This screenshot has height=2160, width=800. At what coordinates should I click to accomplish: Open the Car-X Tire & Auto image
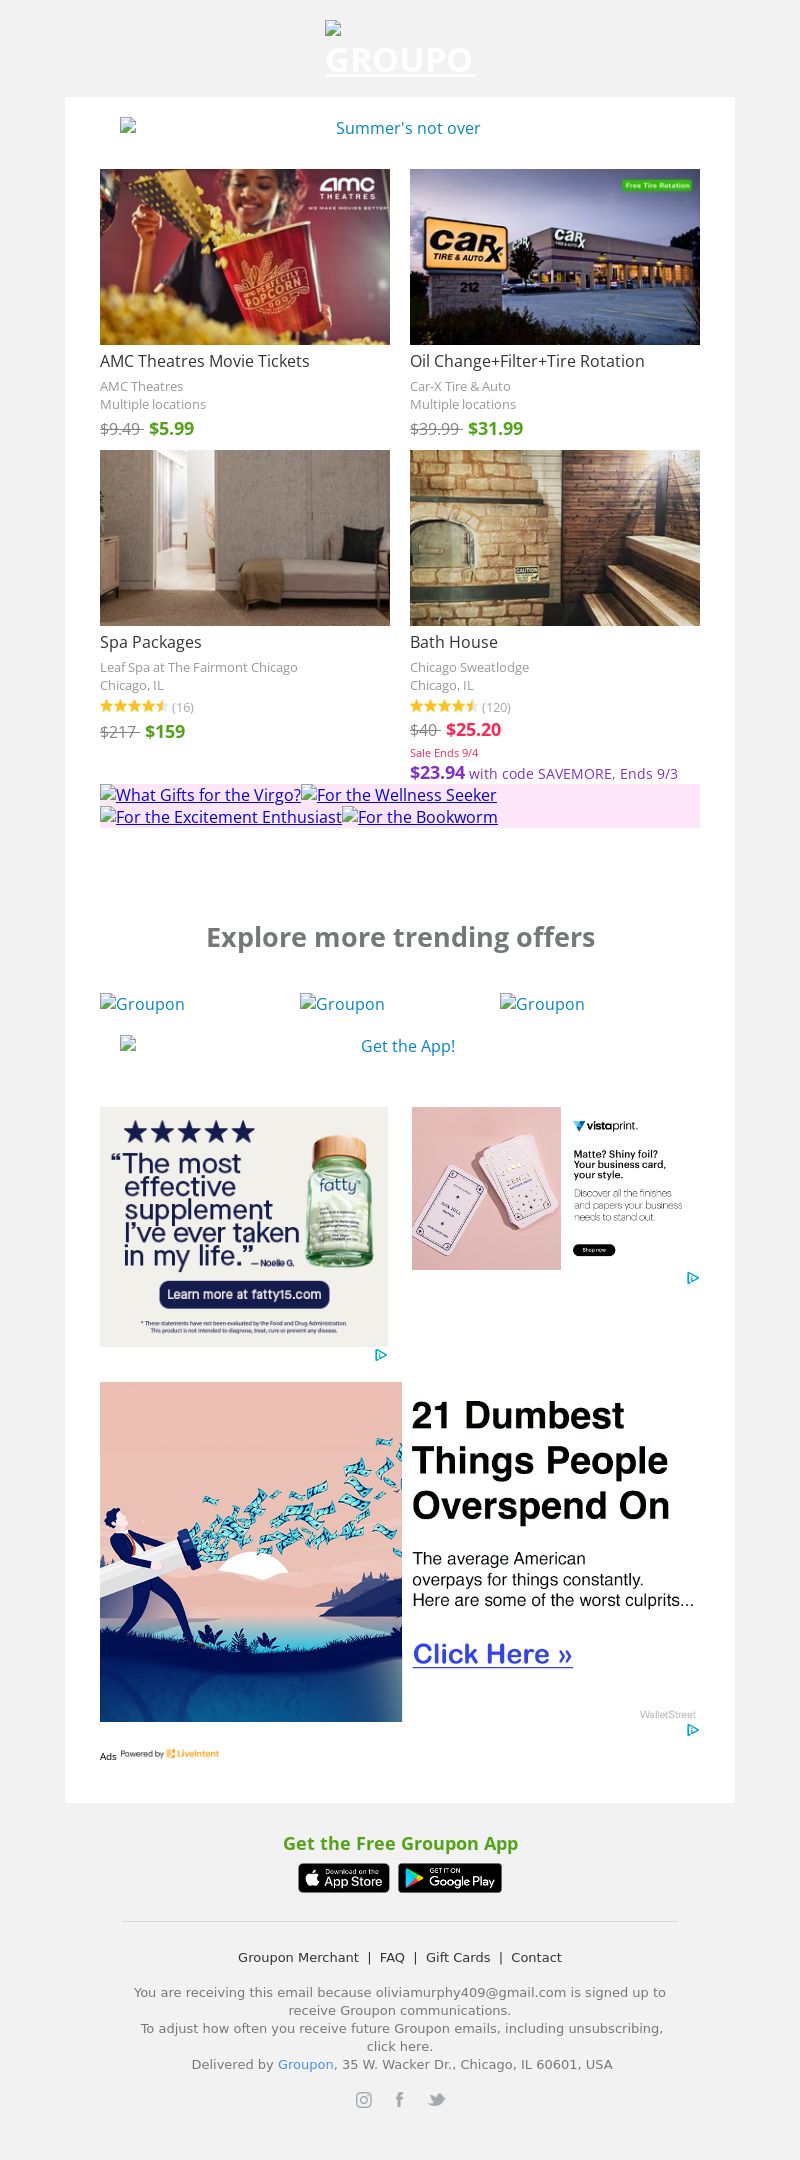pos(555,257)
